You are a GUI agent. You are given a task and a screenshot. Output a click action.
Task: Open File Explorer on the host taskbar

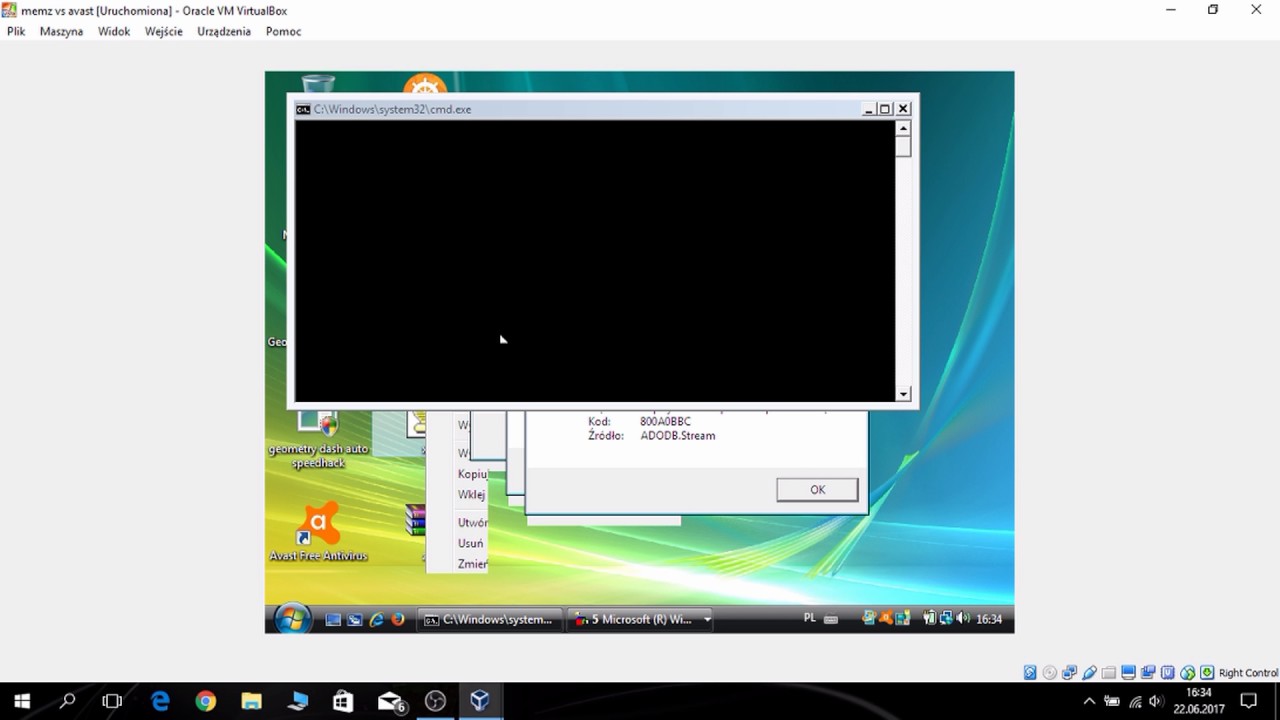[251, 701]
